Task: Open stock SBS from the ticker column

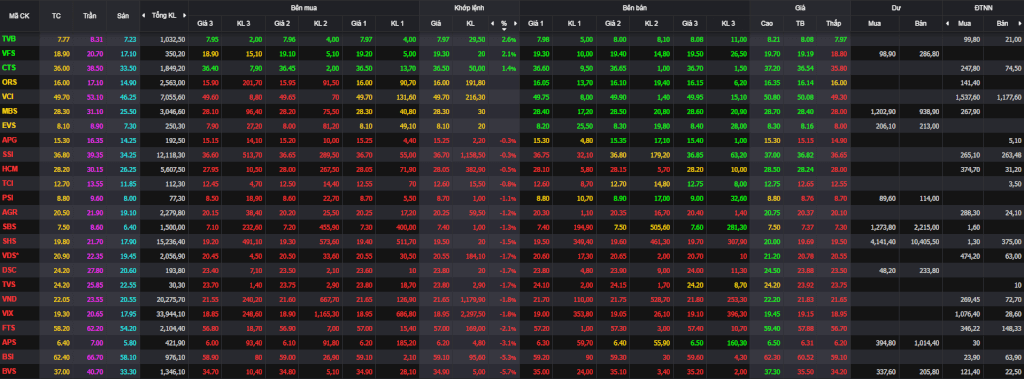Action: point(9,226)
